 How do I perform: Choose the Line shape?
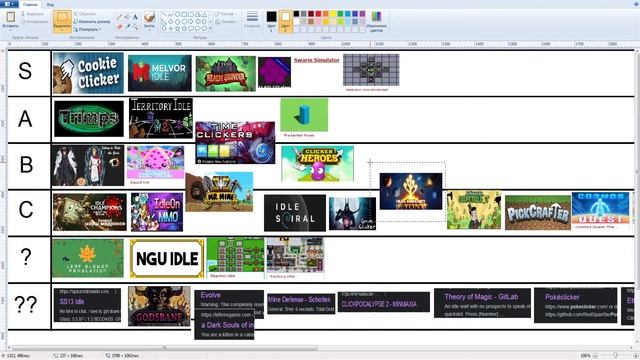point(163,14)
